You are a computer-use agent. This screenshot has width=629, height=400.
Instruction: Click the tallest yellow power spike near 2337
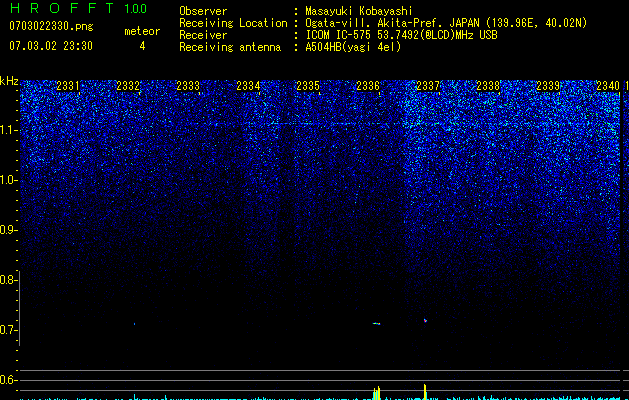[425, 392]
